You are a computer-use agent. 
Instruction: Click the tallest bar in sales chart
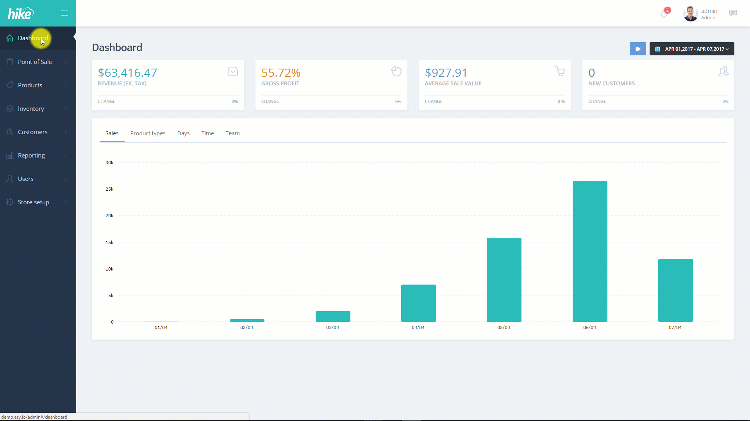tap(590, 251)
